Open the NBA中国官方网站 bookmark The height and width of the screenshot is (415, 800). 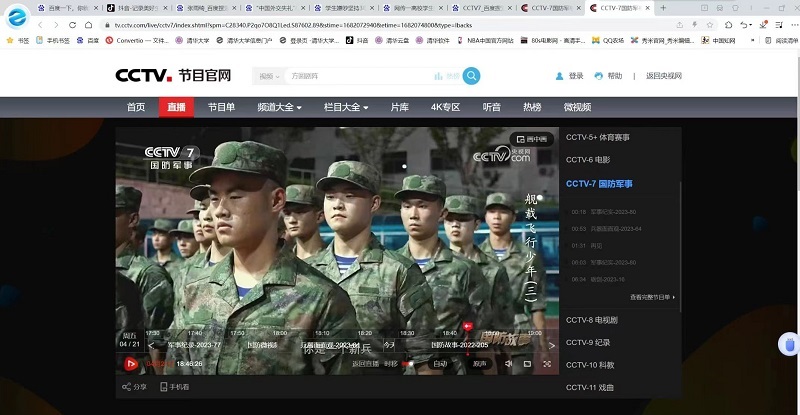coord(485,40)
